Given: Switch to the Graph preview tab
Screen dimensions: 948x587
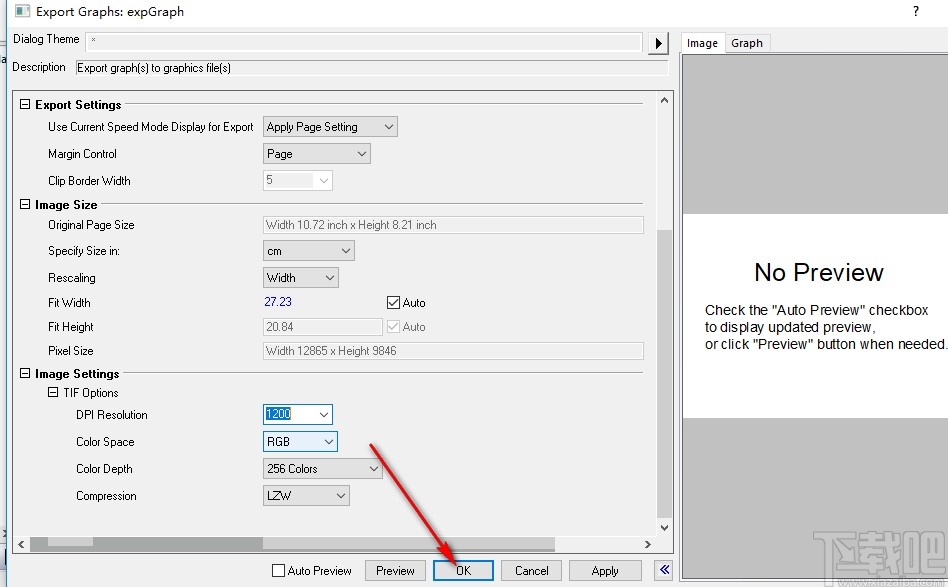Looking at the screenshot, I should (747, 43).
